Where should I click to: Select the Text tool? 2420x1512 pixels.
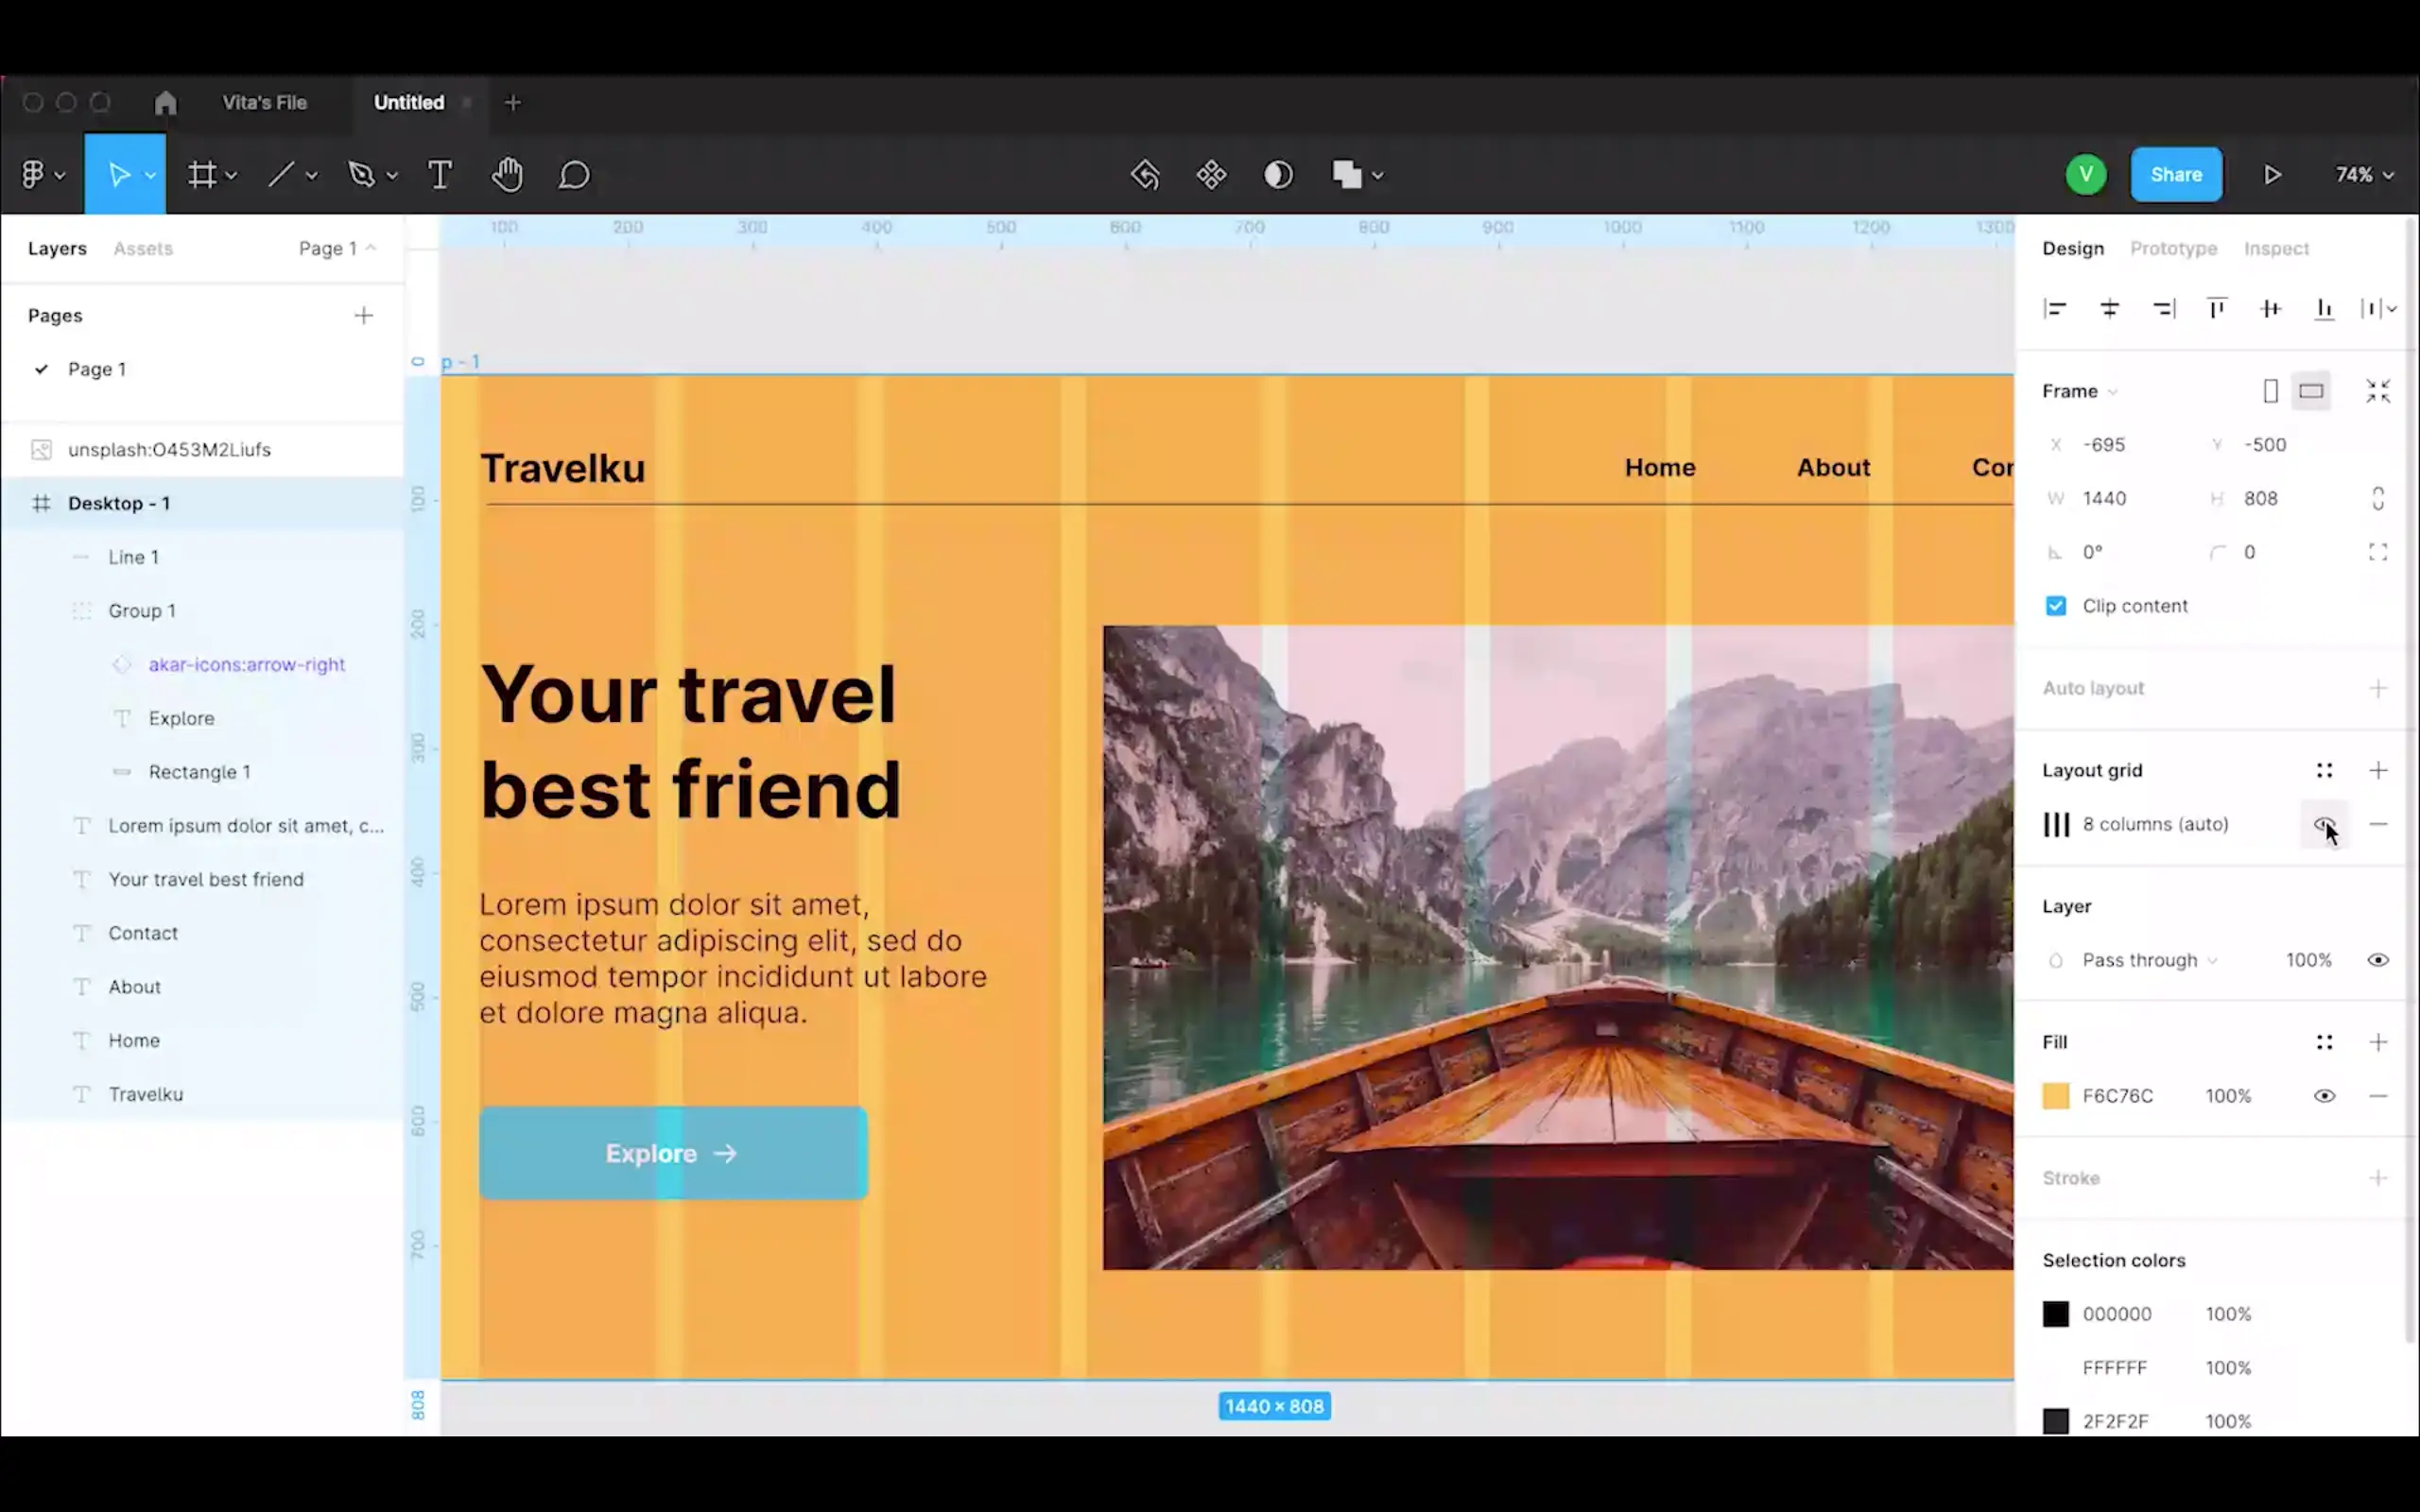(x=440, y=174)
